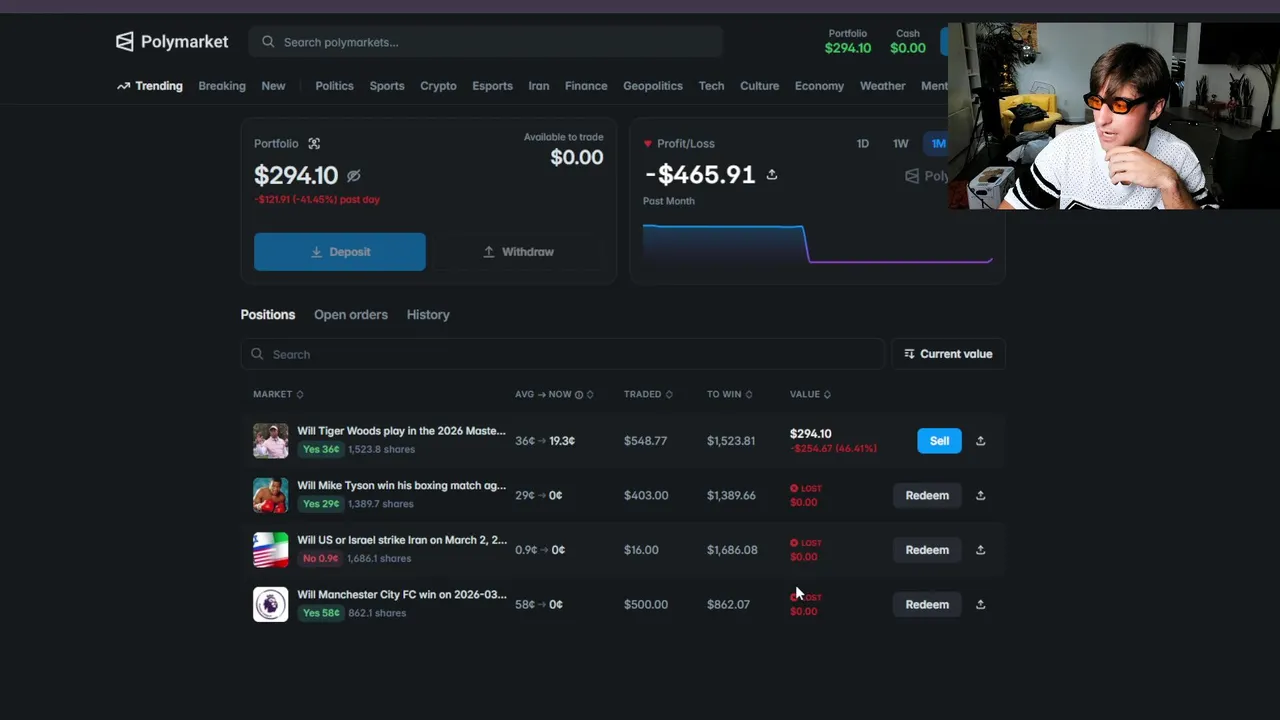Click the header Portfolio $294.10 balance
This screenshot has width=1280, height=720.
pyautogui.click(x=848, y=42)
